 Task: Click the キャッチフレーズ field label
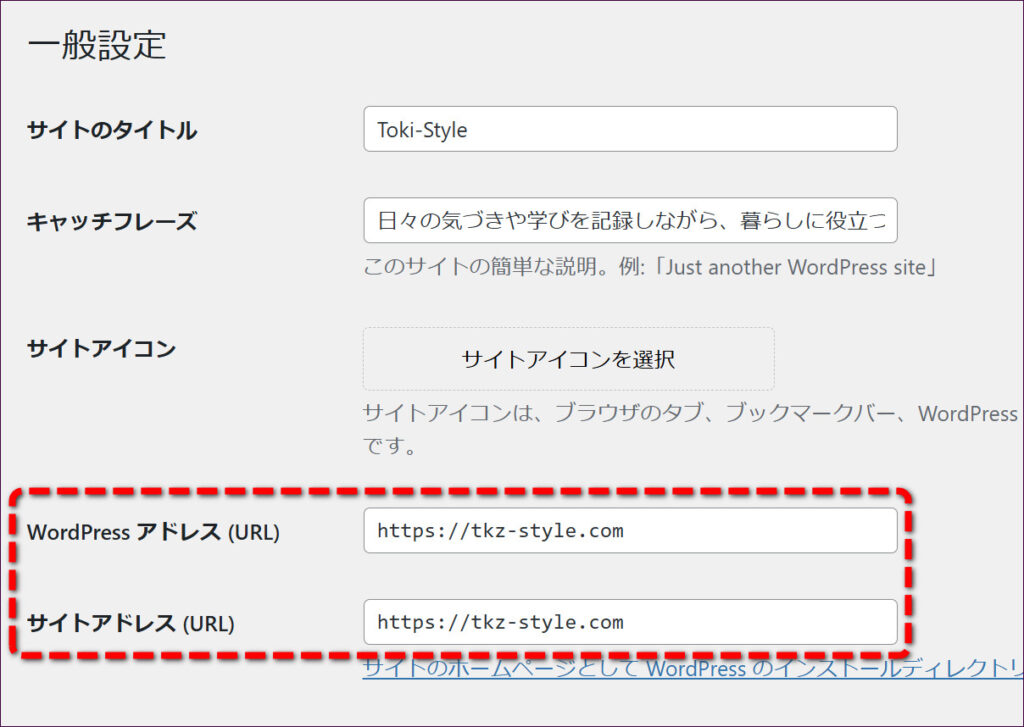pos(112,221)
